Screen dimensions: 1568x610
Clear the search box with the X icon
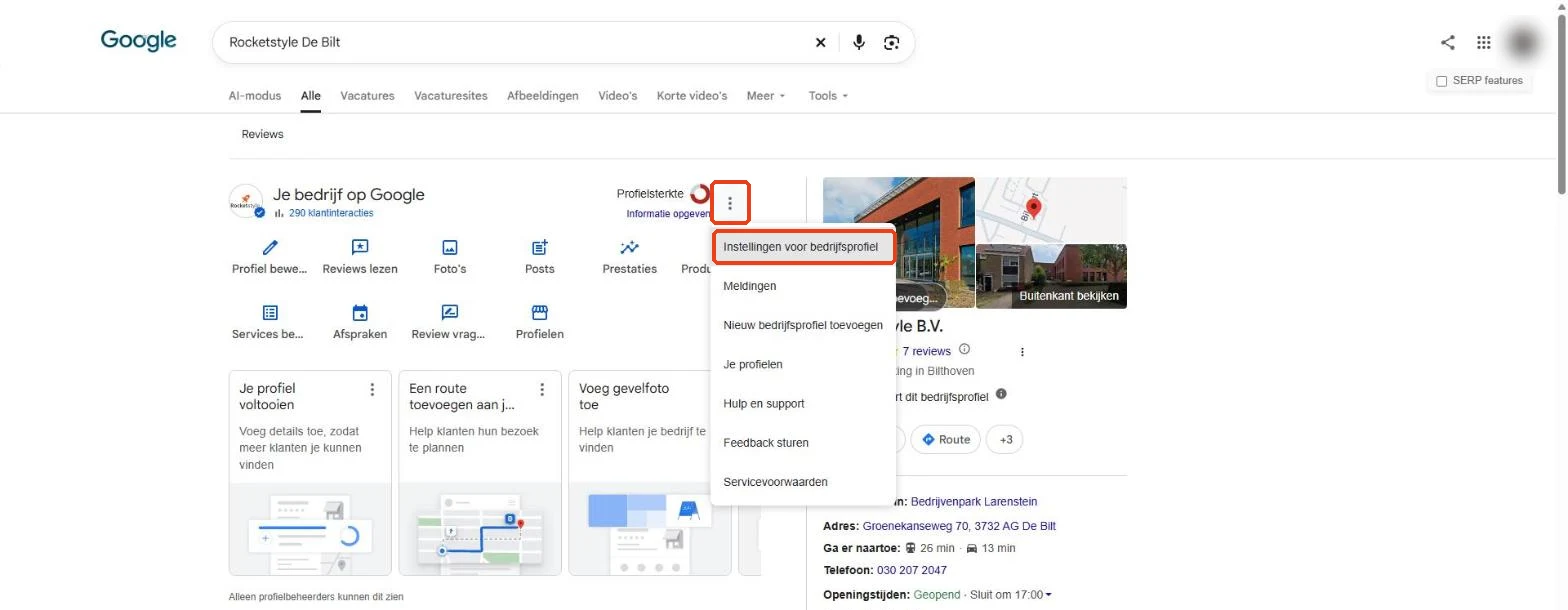(820, 42)
